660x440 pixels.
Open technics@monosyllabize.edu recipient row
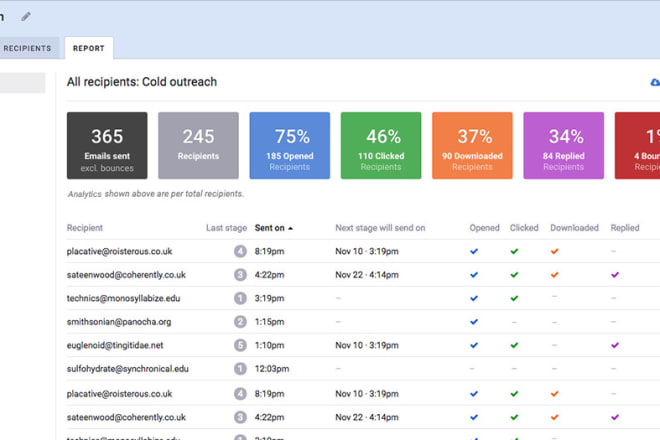(363, 298)
